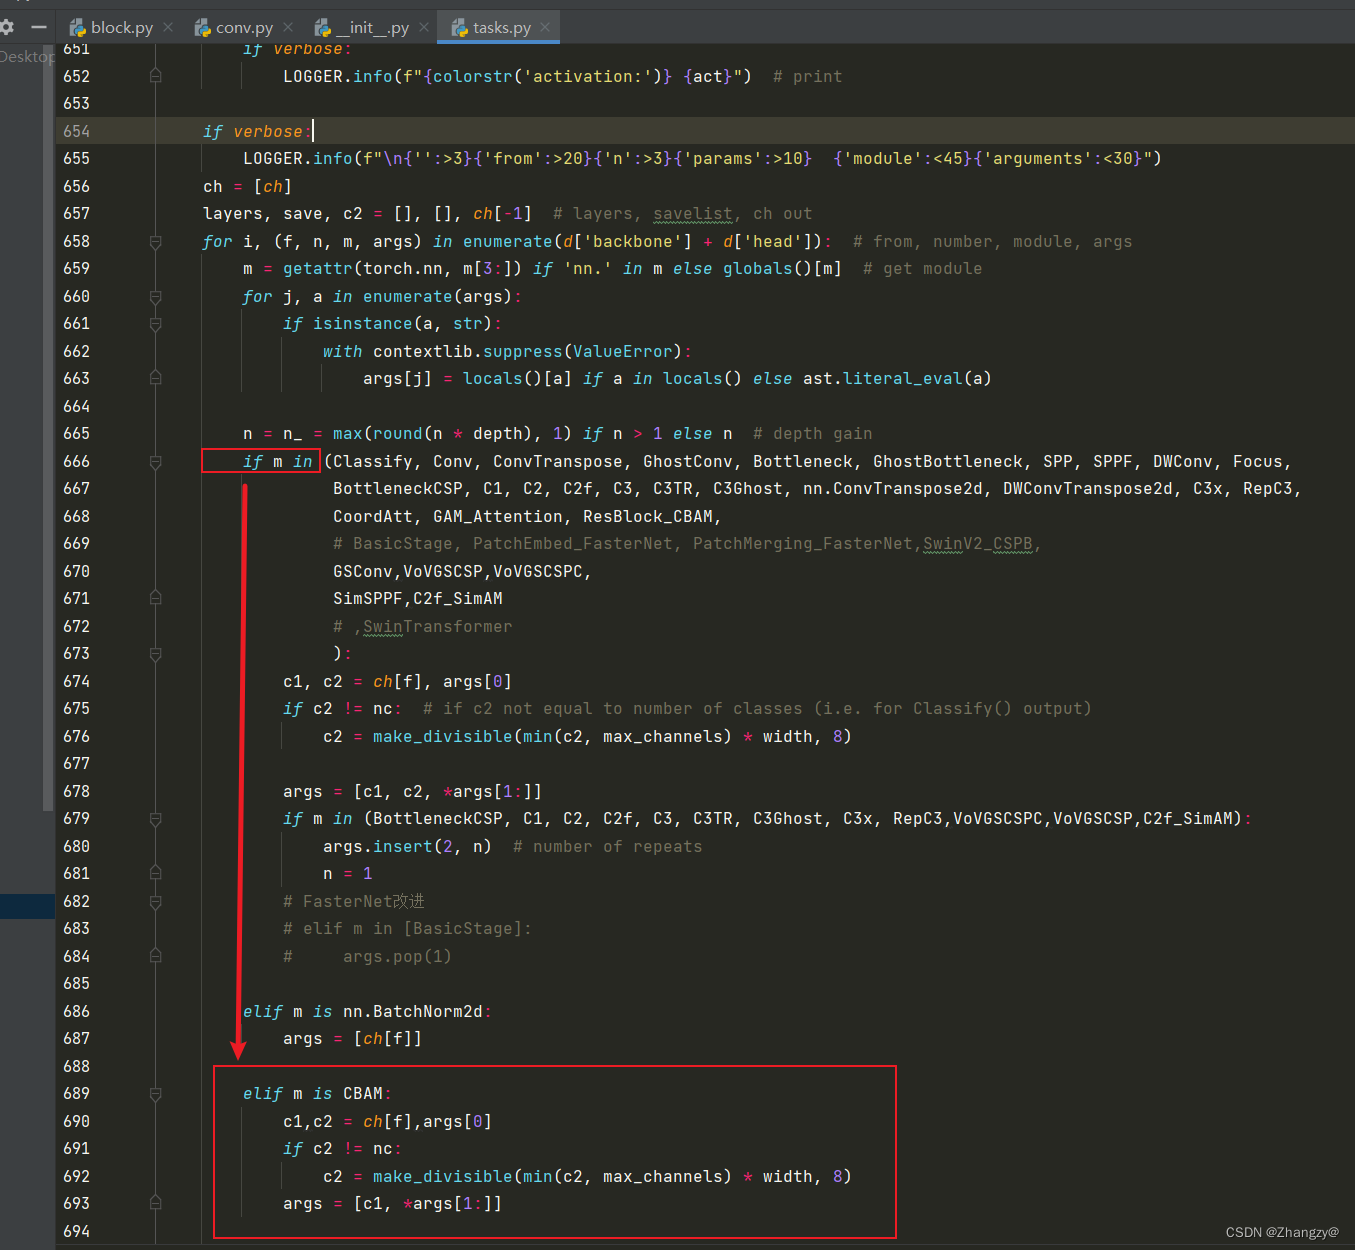The image size is (1355, 1250).
Task: Switch to the block.py editor tab
Action: [111, 27]
